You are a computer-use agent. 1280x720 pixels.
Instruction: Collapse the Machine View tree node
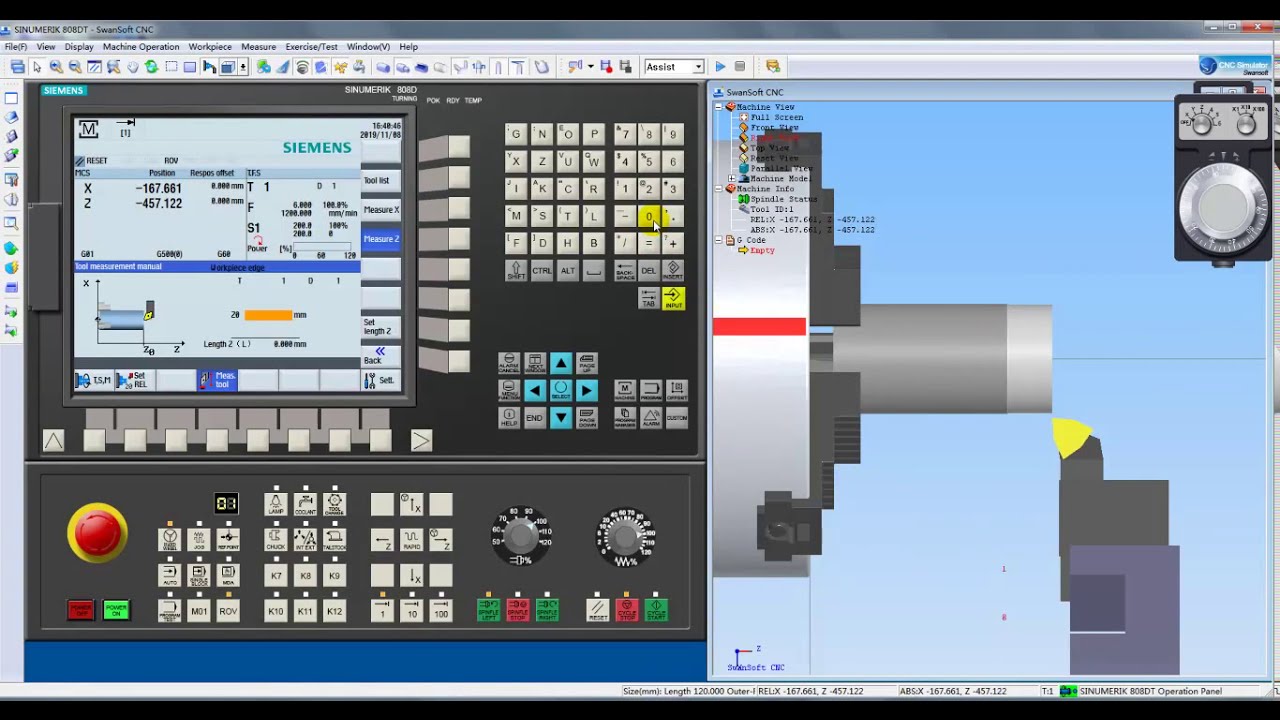pyautogui.click(x=719, y=107)
